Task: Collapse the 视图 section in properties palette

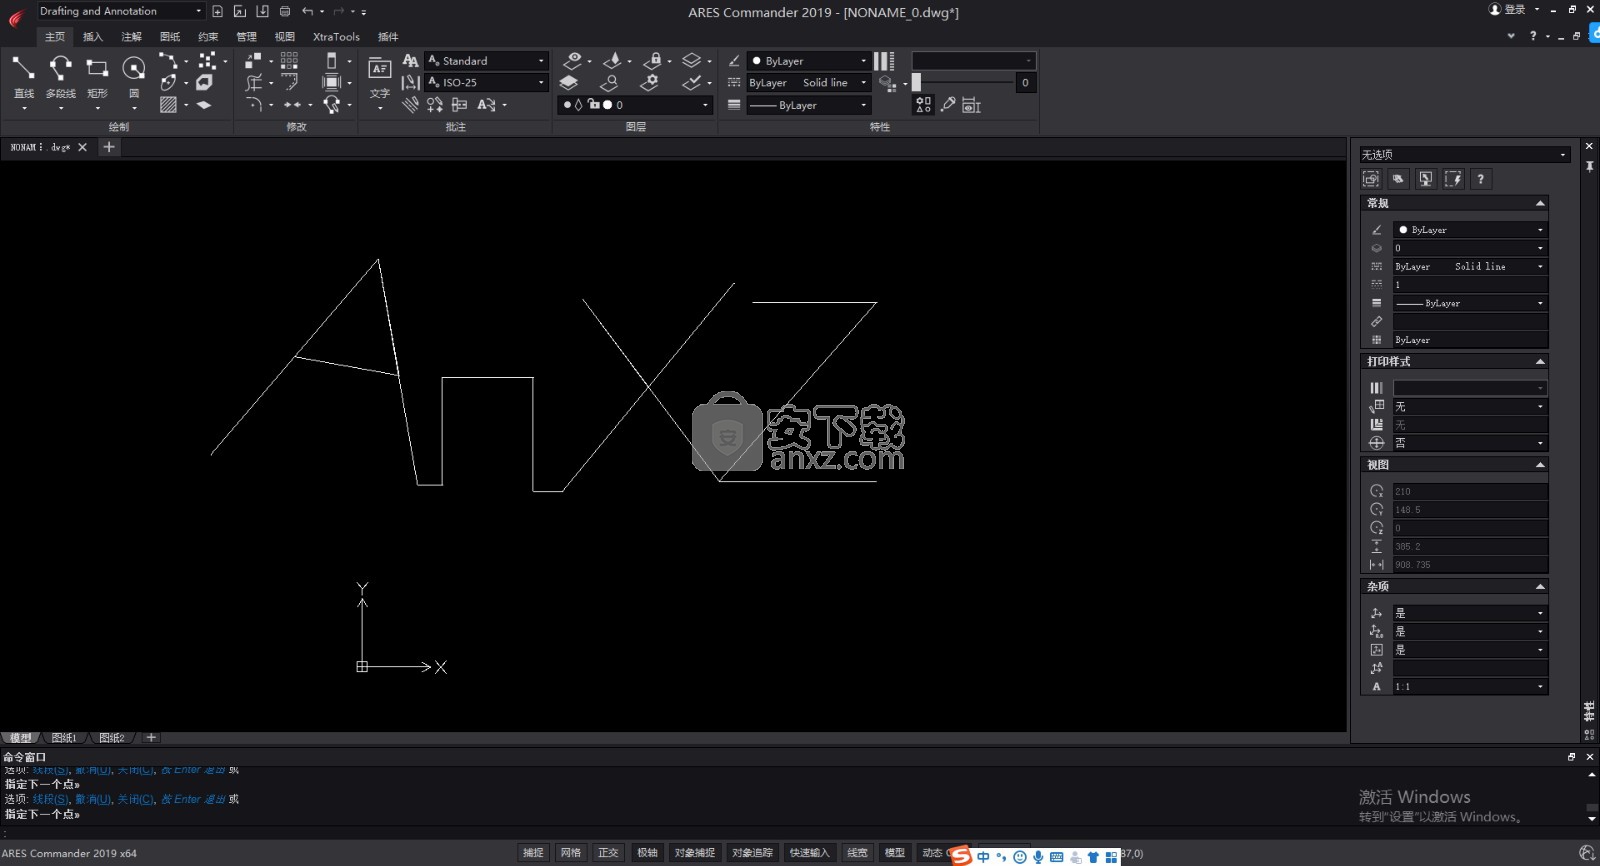Action: [x=1540, y=465]
